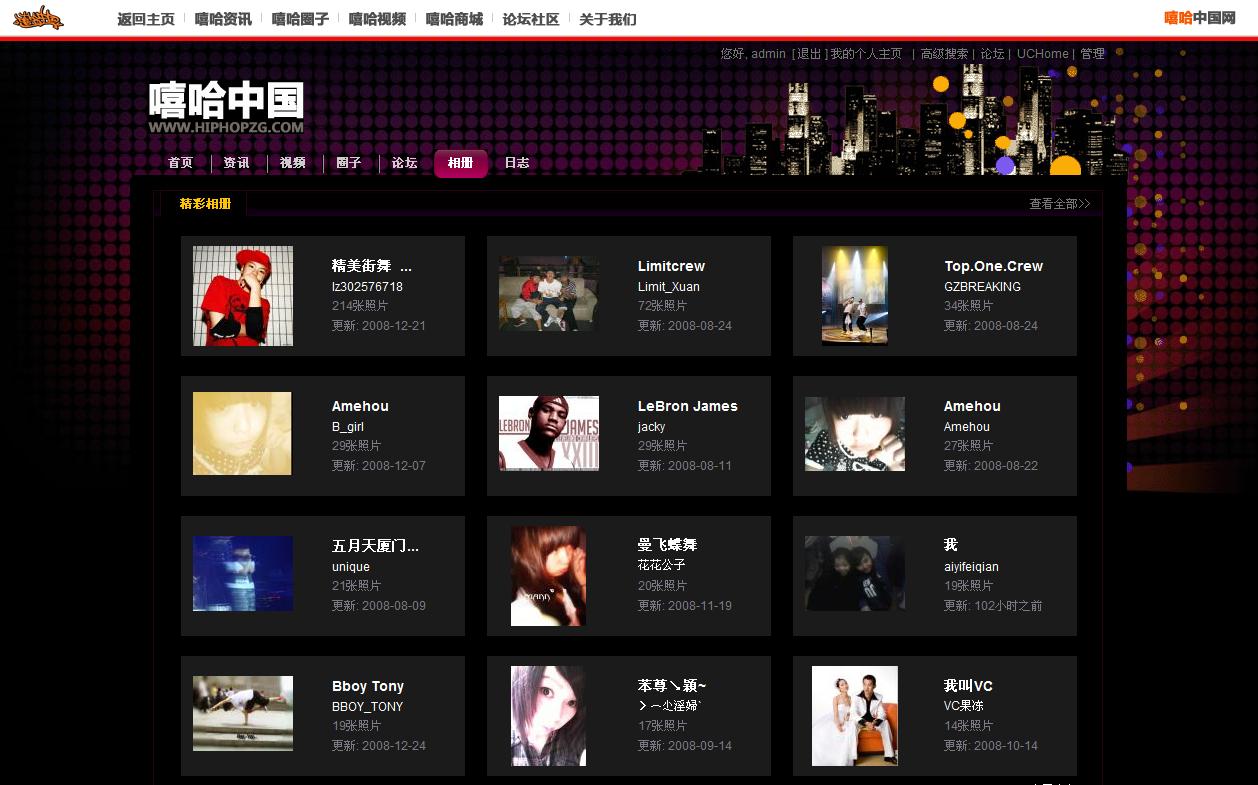Open user lz302576718's profile

click(x=367, y=287)
